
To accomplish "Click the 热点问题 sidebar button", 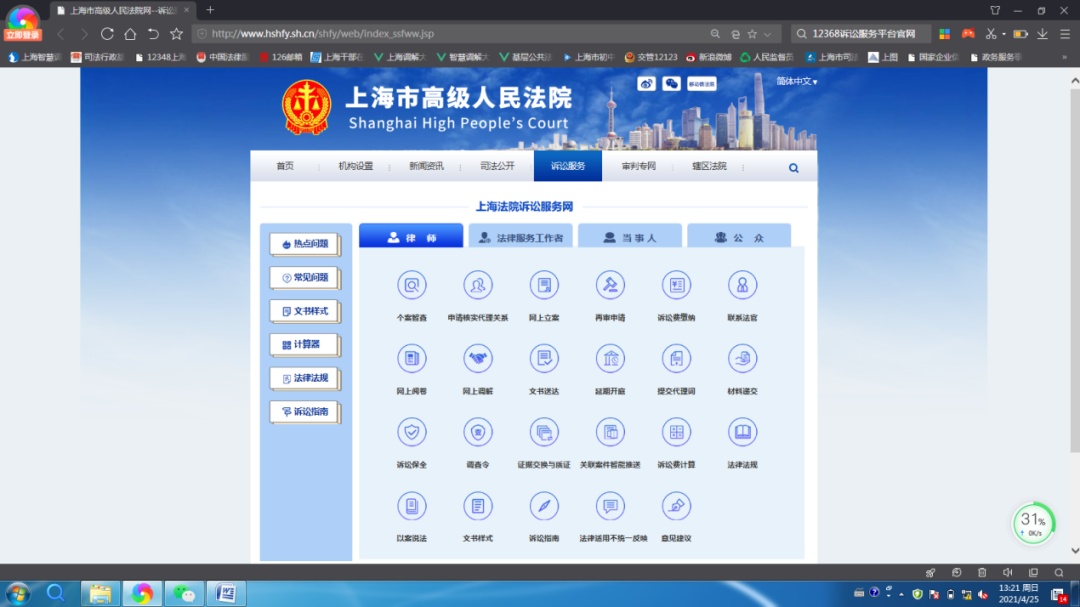I will click(305, 244).
